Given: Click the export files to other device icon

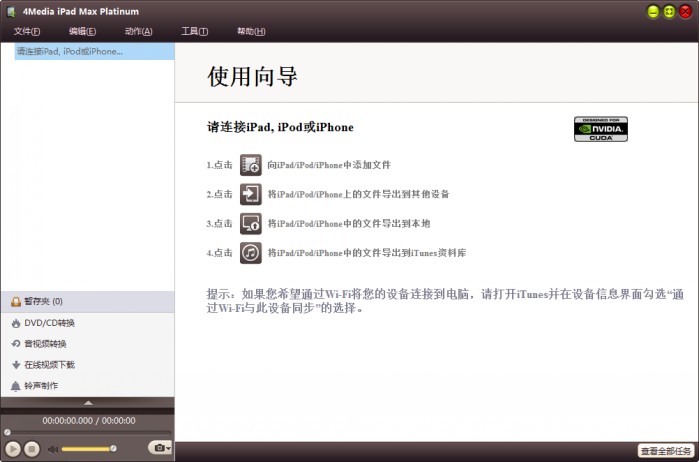Looking at the screenshot, I should (x=251, y=194).
